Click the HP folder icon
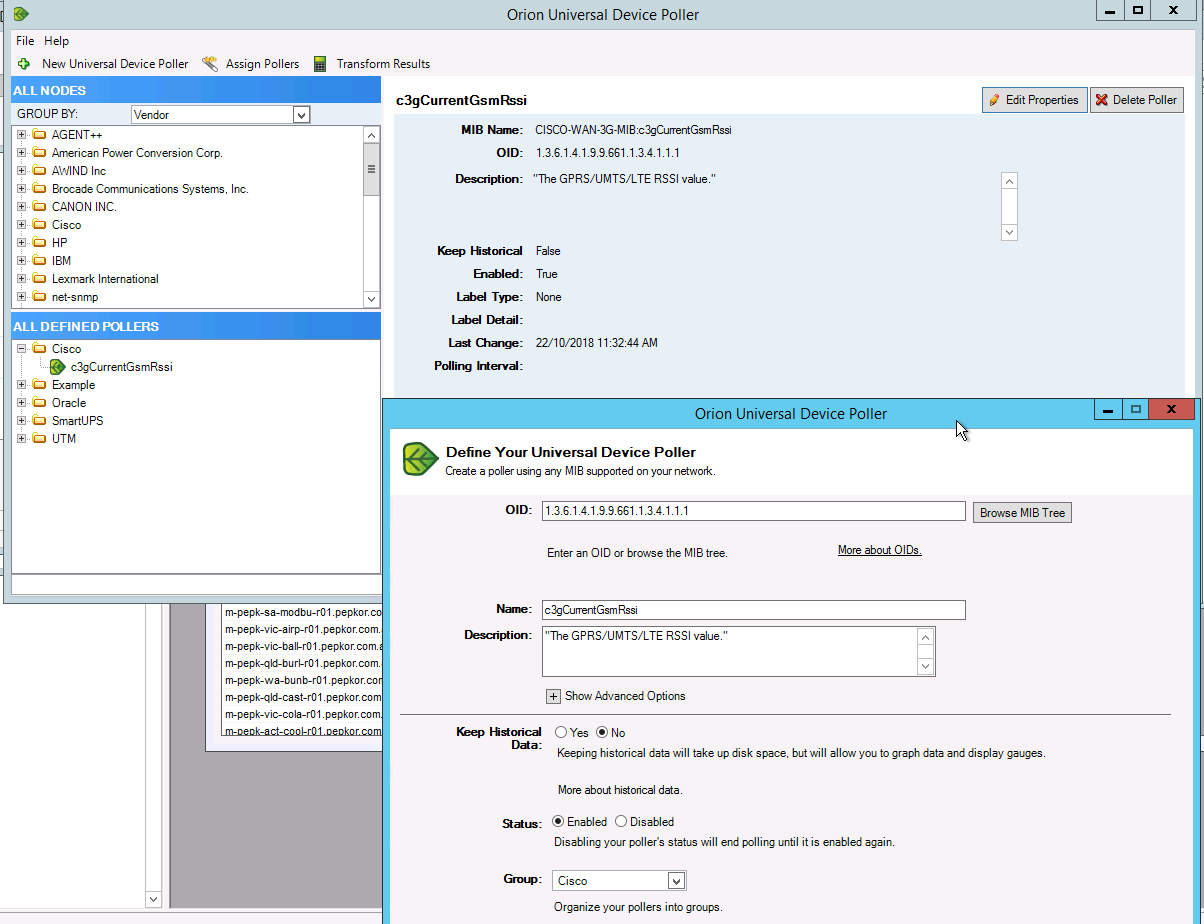Screen dimensions: 1204x924 tap(39, 243)
